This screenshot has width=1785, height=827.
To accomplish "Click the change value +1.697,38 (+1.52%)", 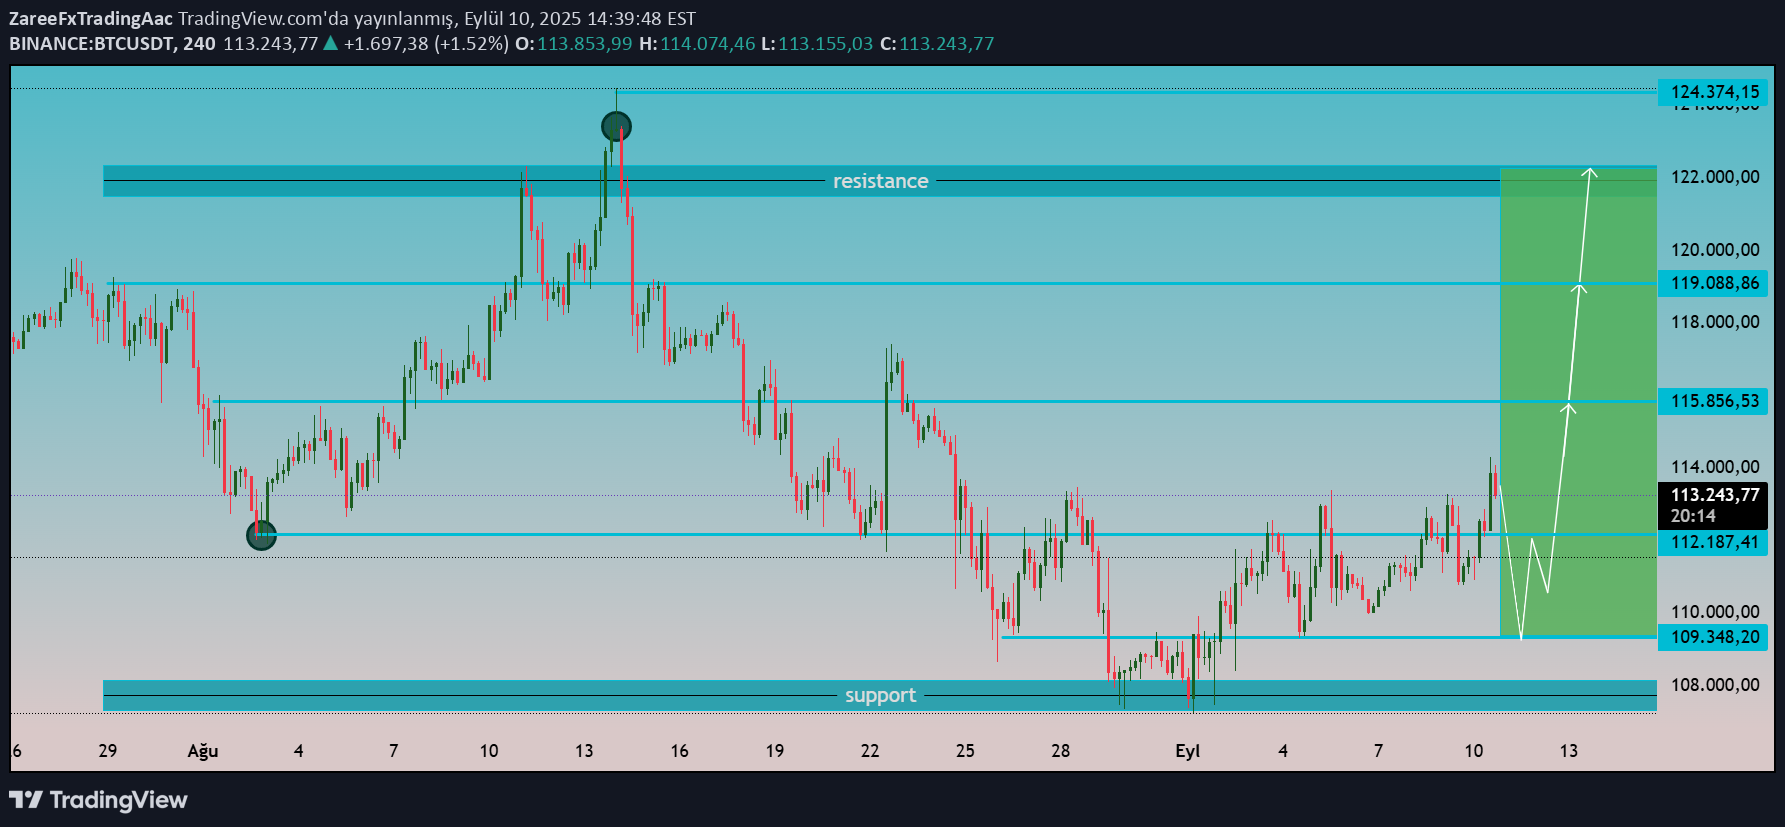I will pos(426,44).
